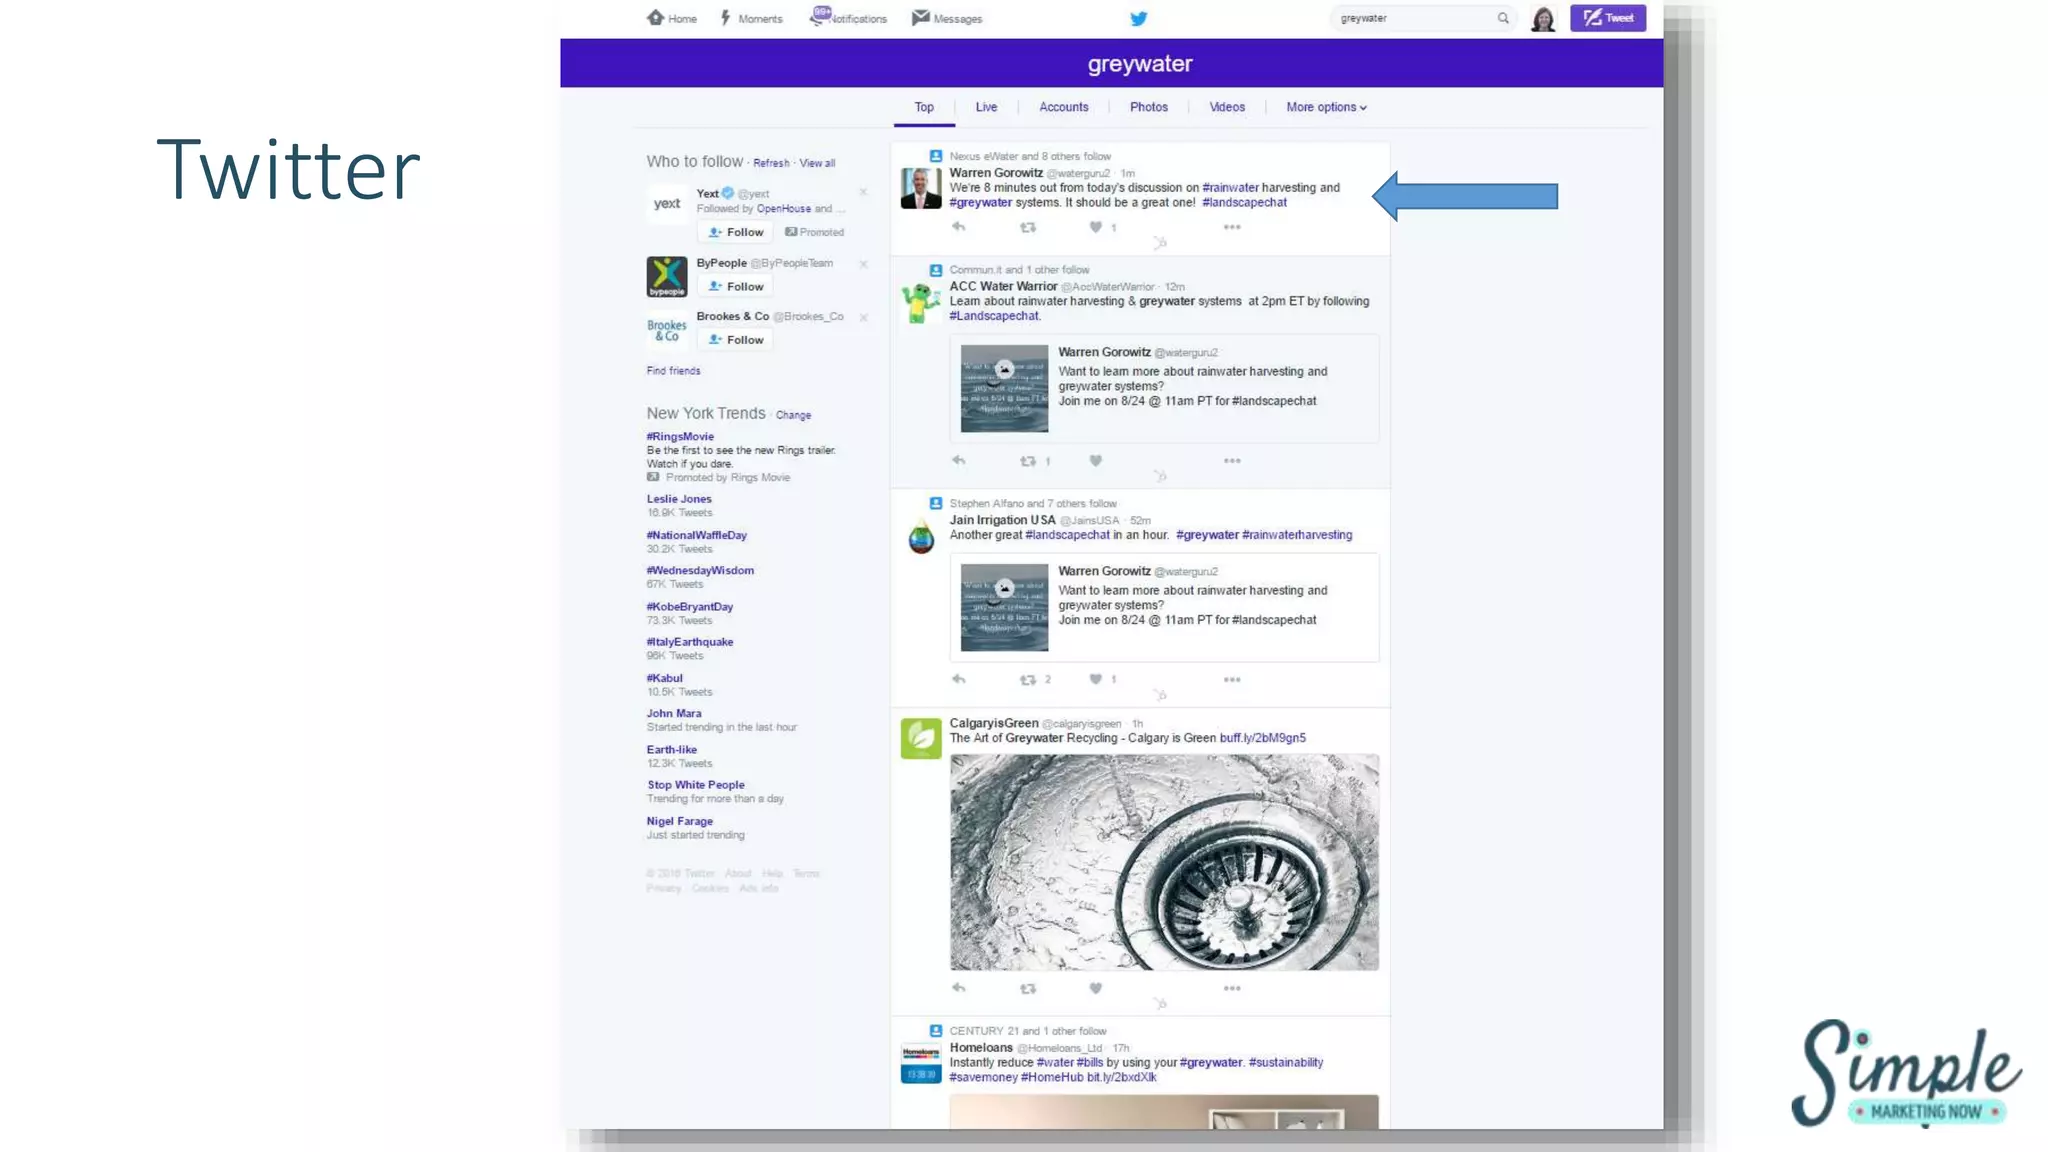Open the Stop White People trend
This screenshot has width=2048, height=1152.
[695, 785]
